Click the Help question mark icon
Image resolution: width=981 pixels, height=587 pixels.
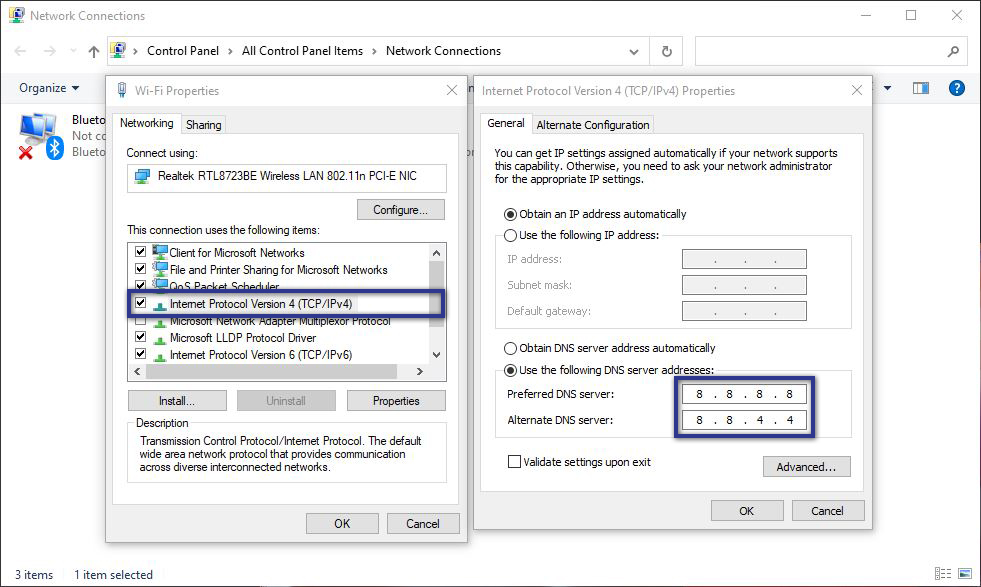957,87
